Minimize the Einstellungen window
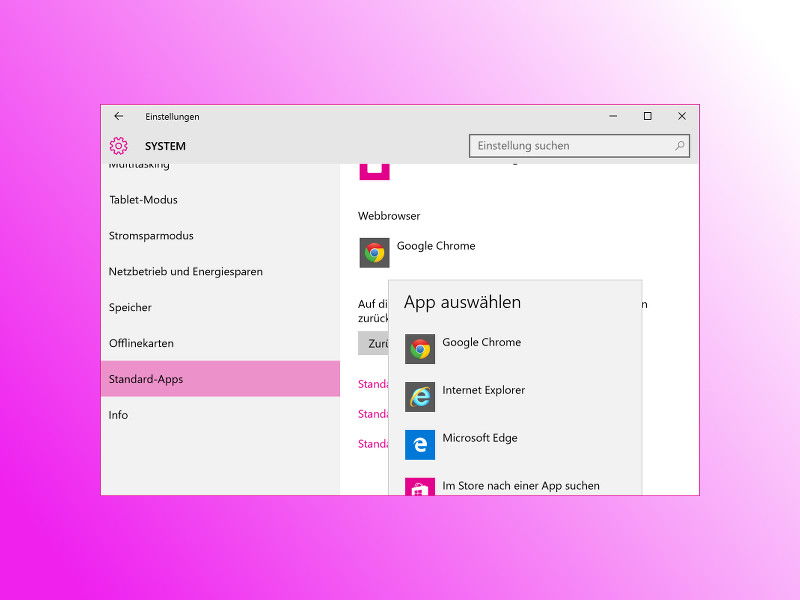800x600 pixels. click(613, 116)
